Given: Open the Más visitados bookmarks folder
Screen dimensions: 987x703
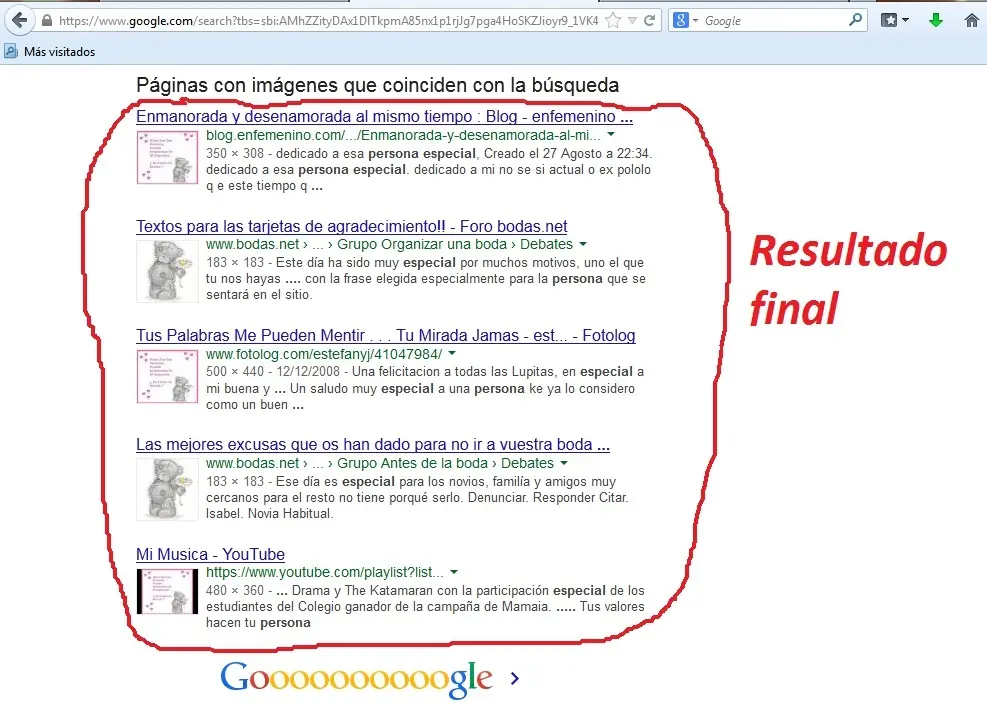Looking at the screenshot, I should 50,52.
